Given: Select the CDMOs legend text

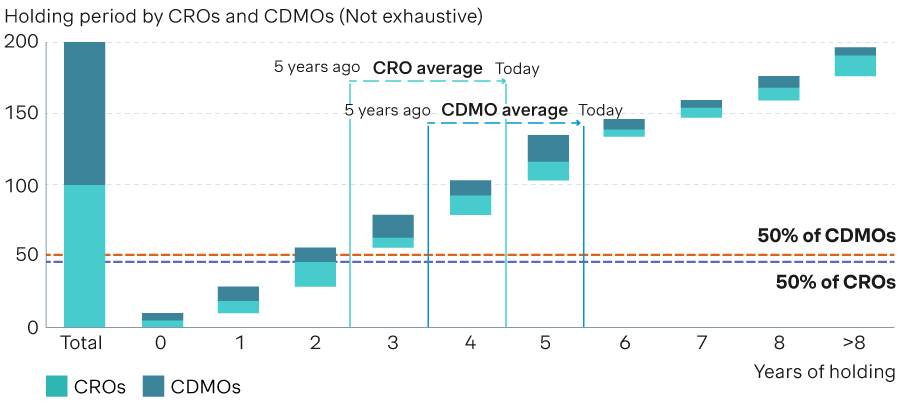Looking at the screenshot, I should click(205, 387).
